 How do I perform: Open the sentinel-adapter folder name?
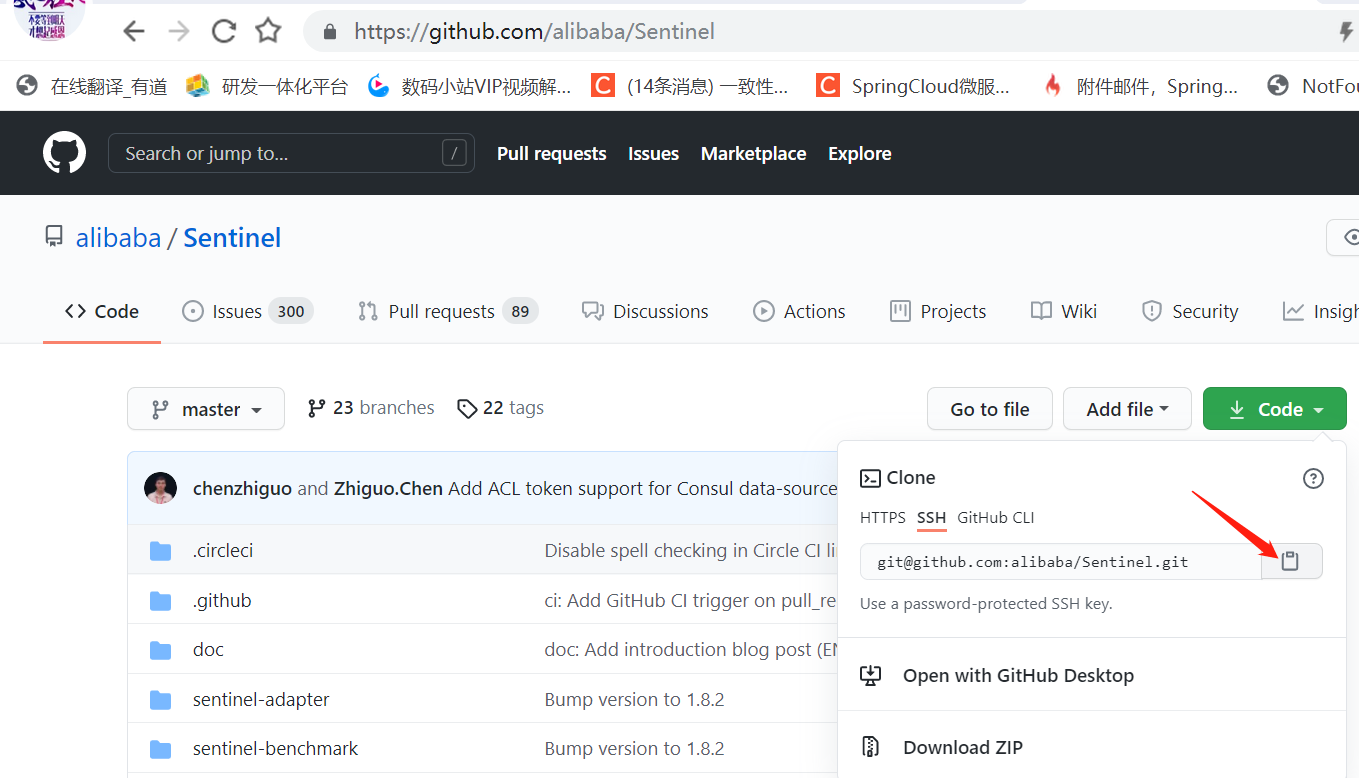click(261, 700)
